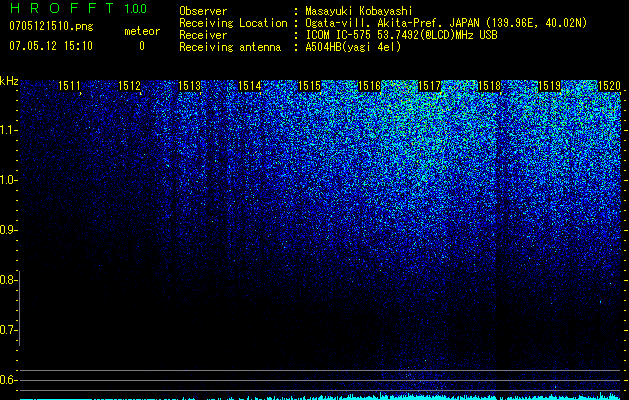Select the 0.9 frequency axis label
The height and width of the screenshot is (400, 629).
click(x=7, y=230)
